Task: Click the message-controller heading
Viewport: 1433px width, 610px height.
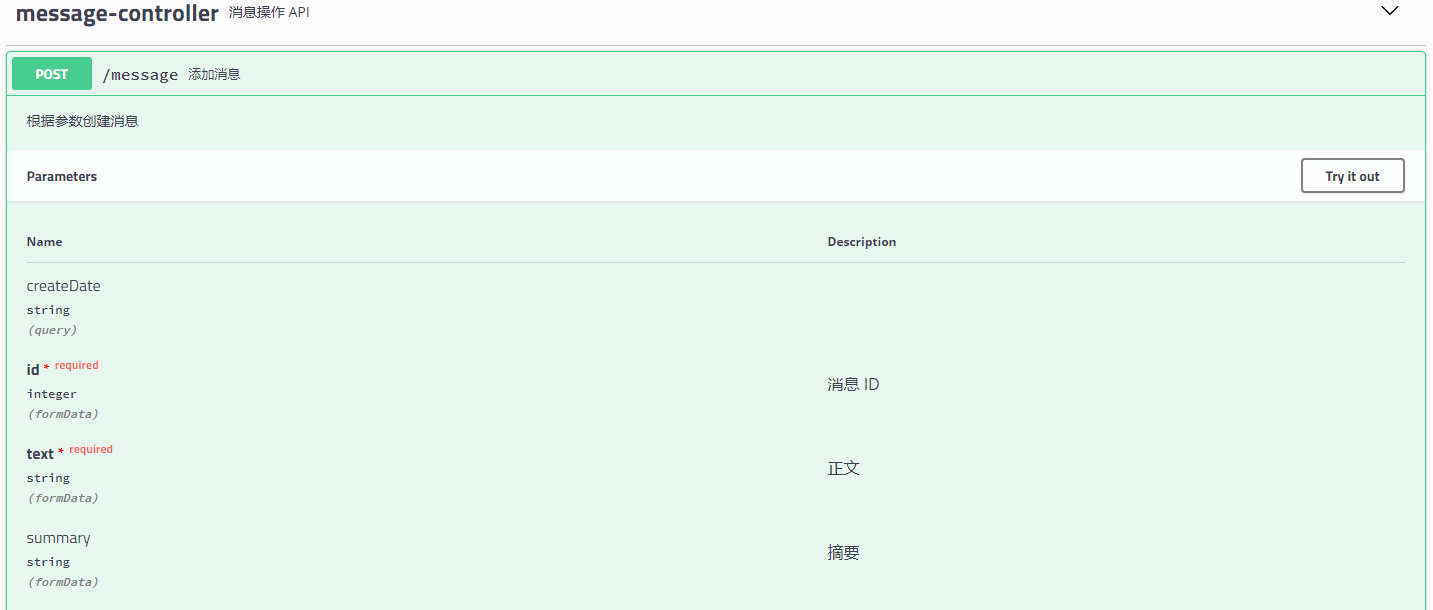Action: 117,14
